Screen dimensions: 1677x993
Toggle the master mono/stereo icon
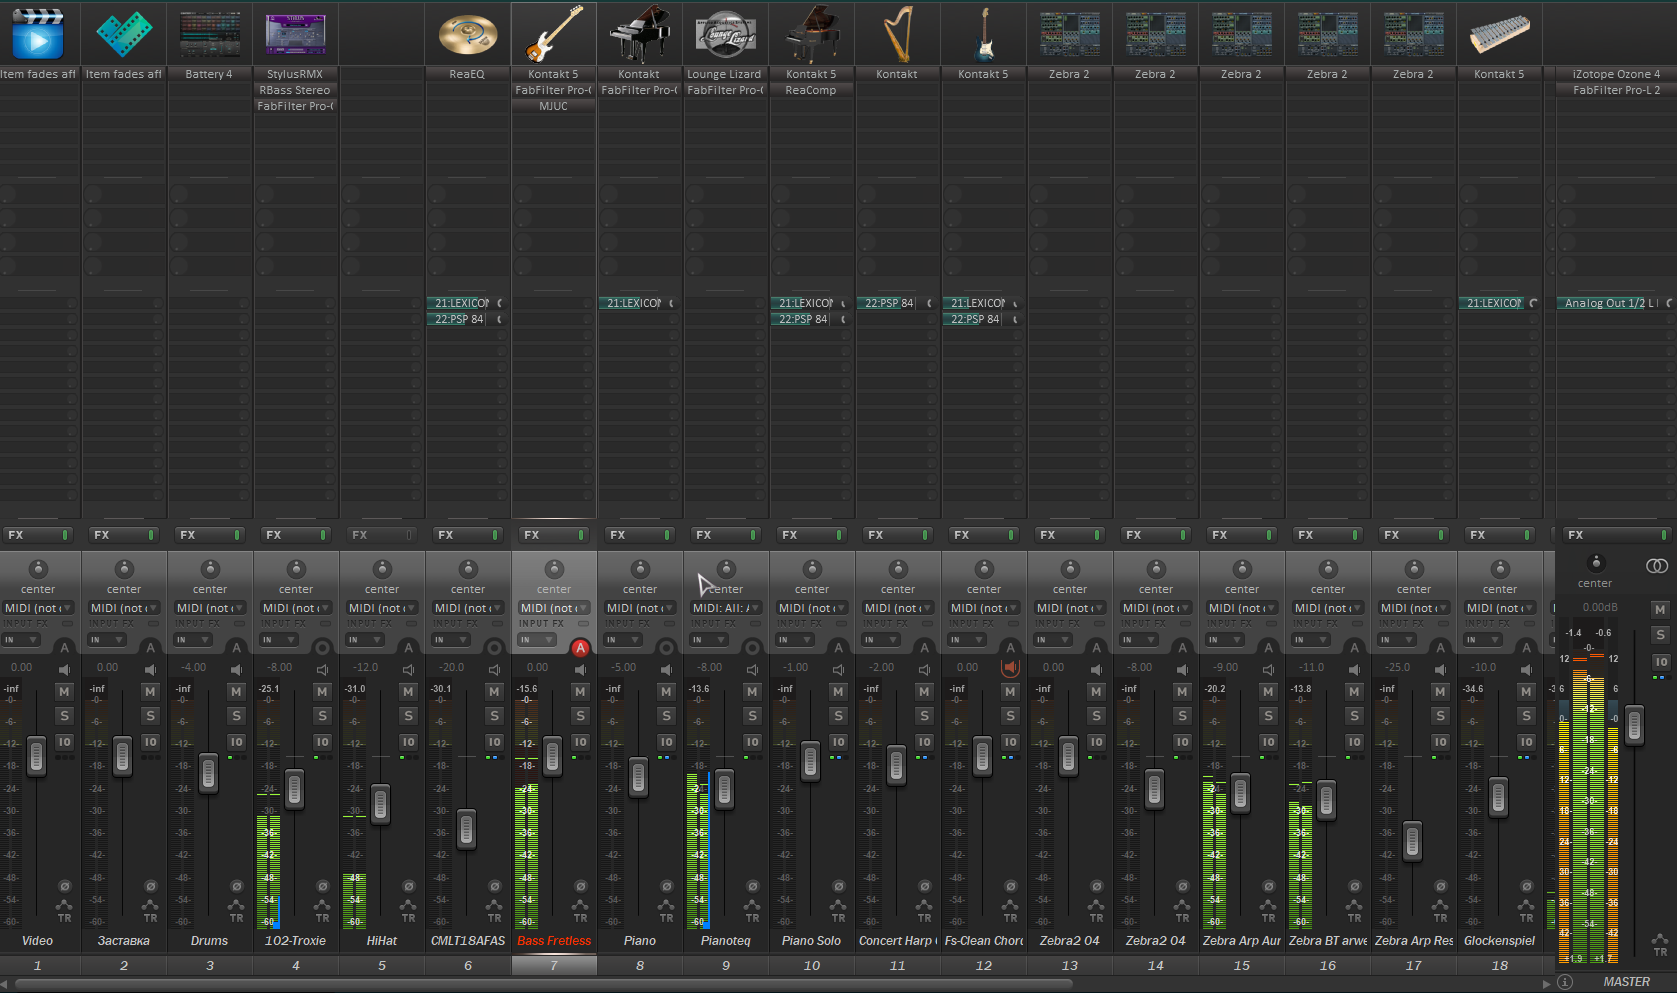1656,566
